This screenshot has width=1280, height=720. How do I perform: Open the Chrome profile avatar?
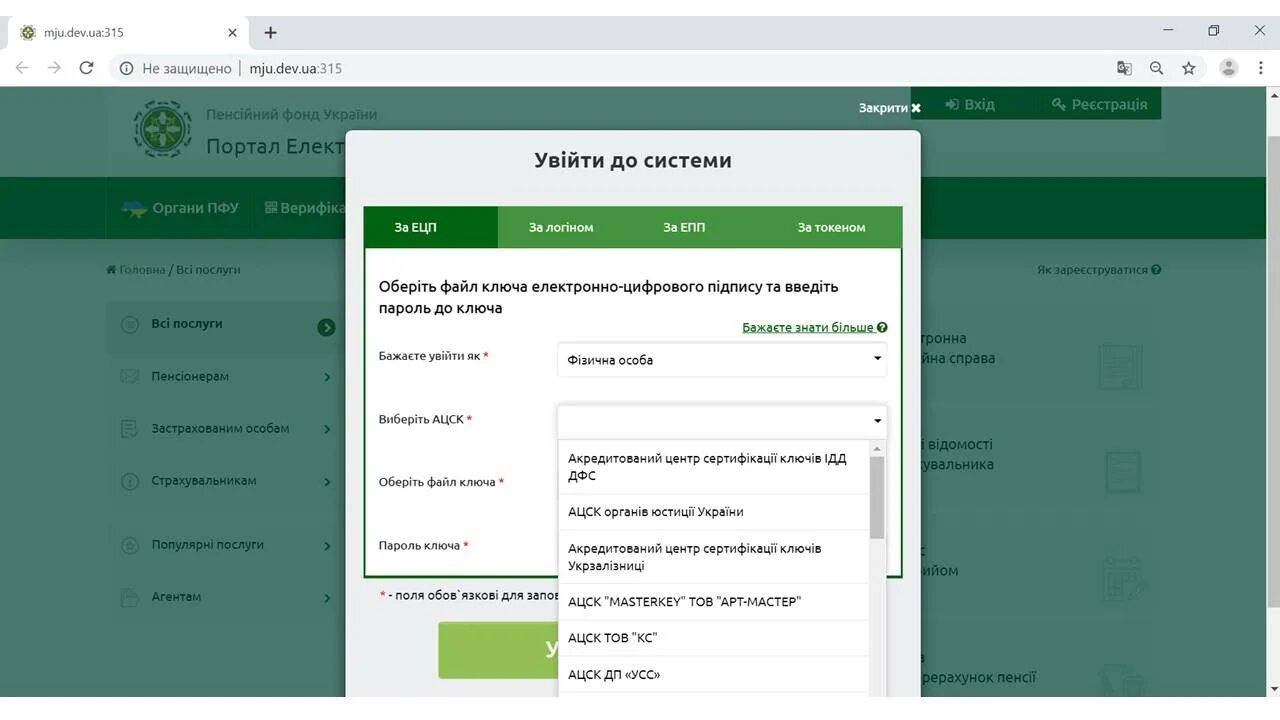pos(1228,68)
